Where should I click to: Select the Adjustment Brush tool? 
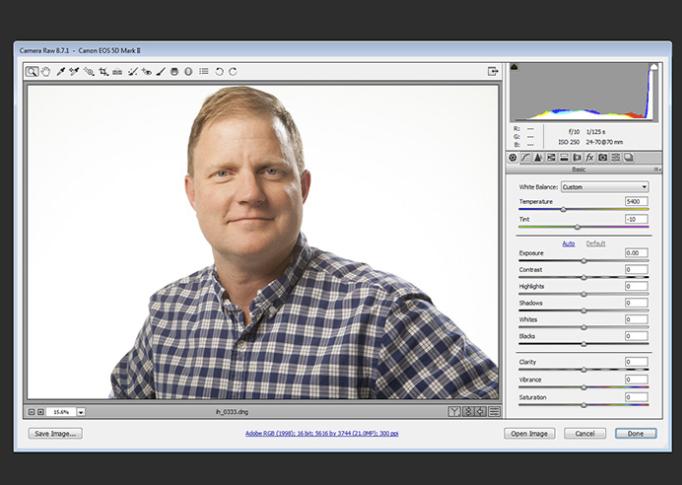[x=161, y=72]
